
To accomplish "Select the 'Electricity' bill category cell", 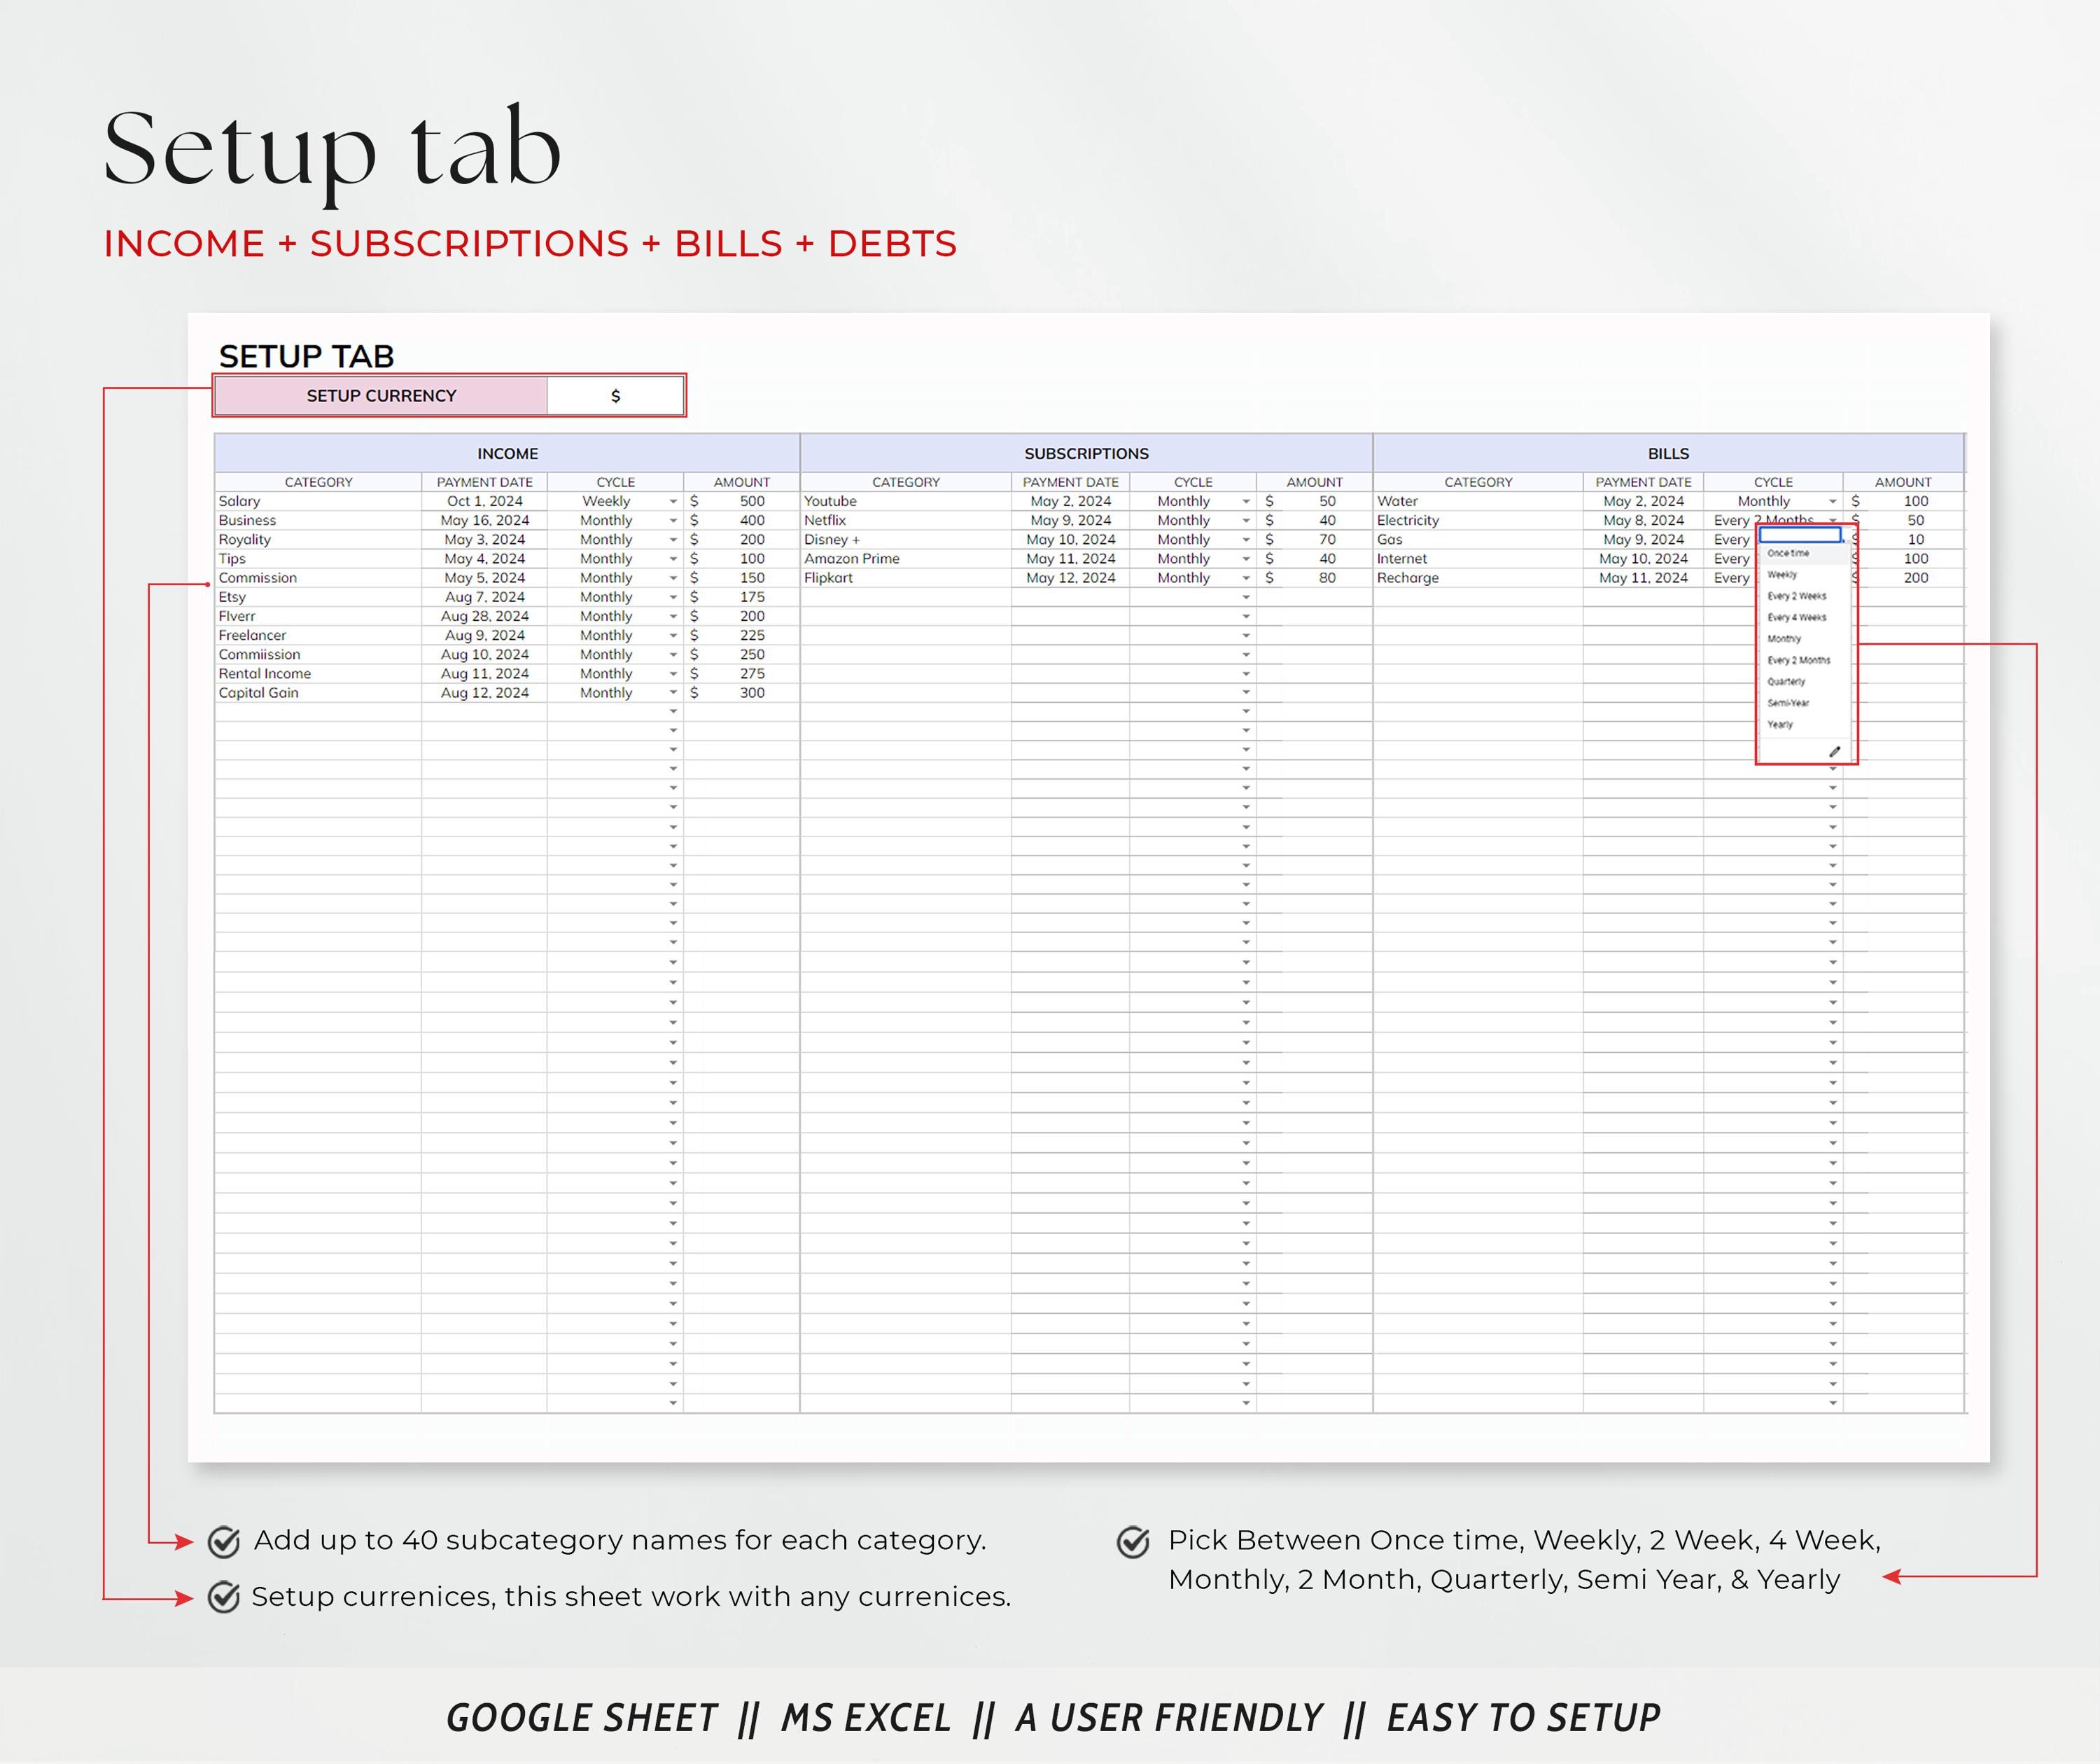I will (1478, 521).
